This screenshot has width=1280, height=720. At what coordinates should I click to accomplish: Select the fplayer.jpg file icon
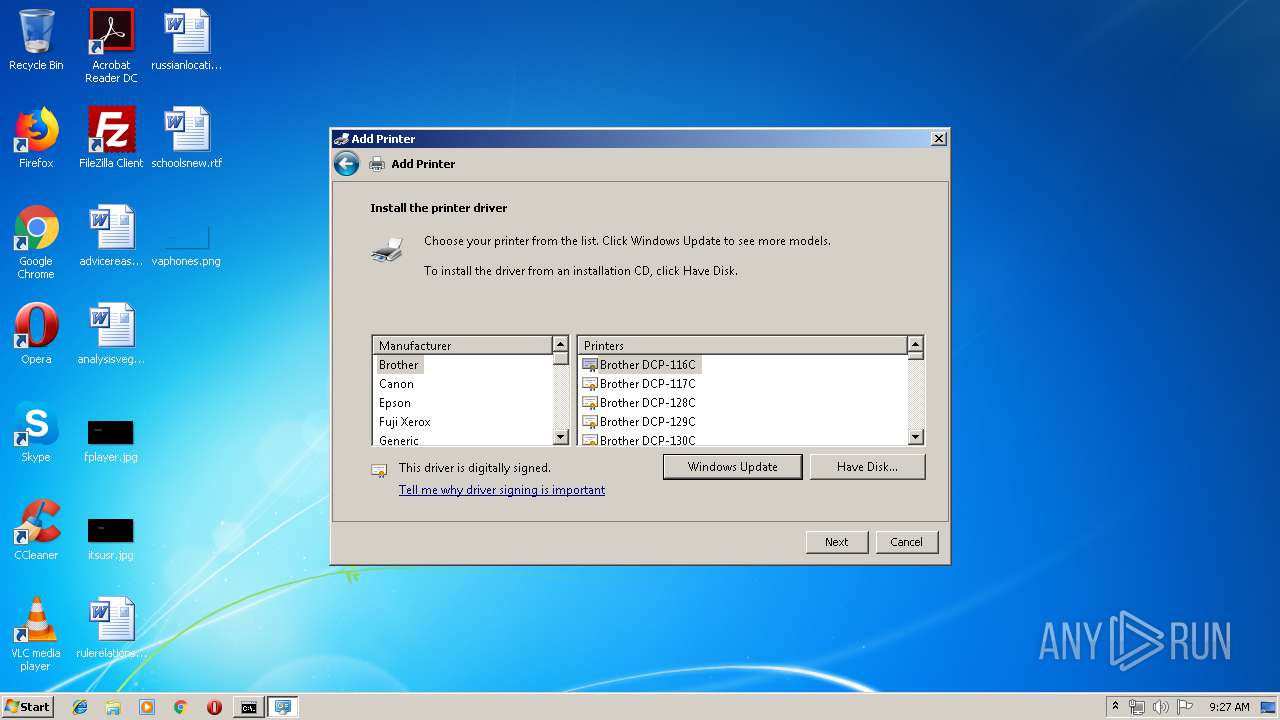pyautogui.click(x=111, y=440)
